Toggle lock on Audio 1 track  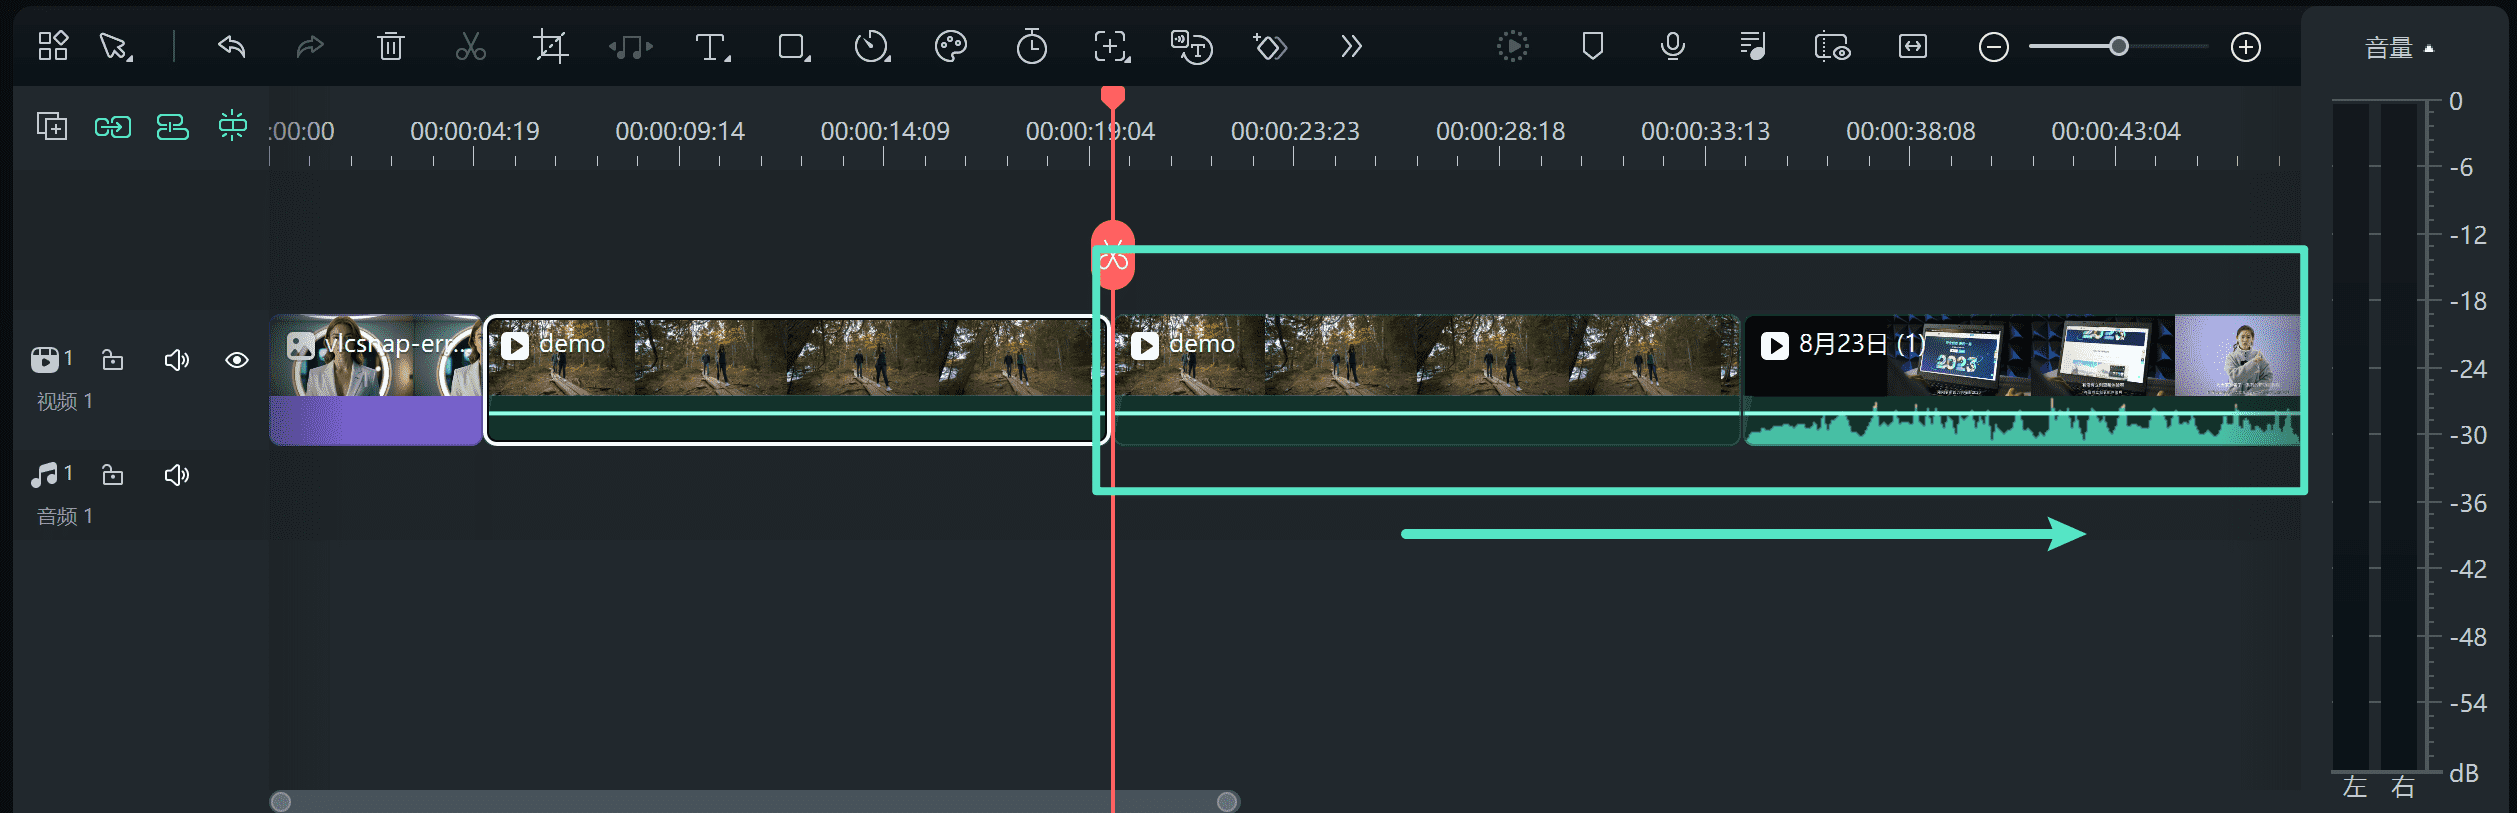click(113, 475)
